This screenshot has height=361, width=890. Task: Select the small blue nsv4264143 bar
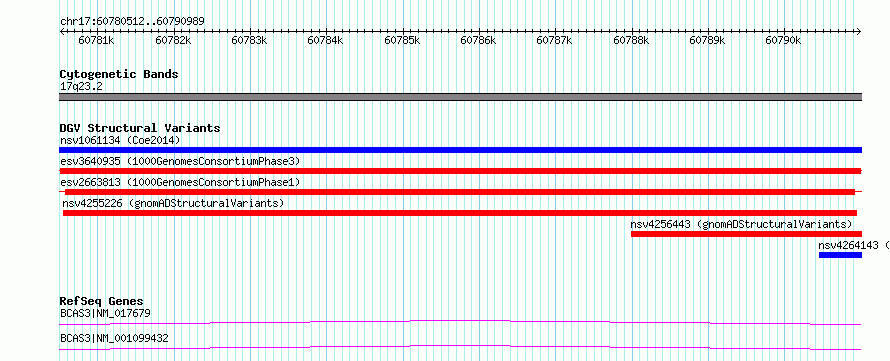pyautogui.click(x=840, y=255)
